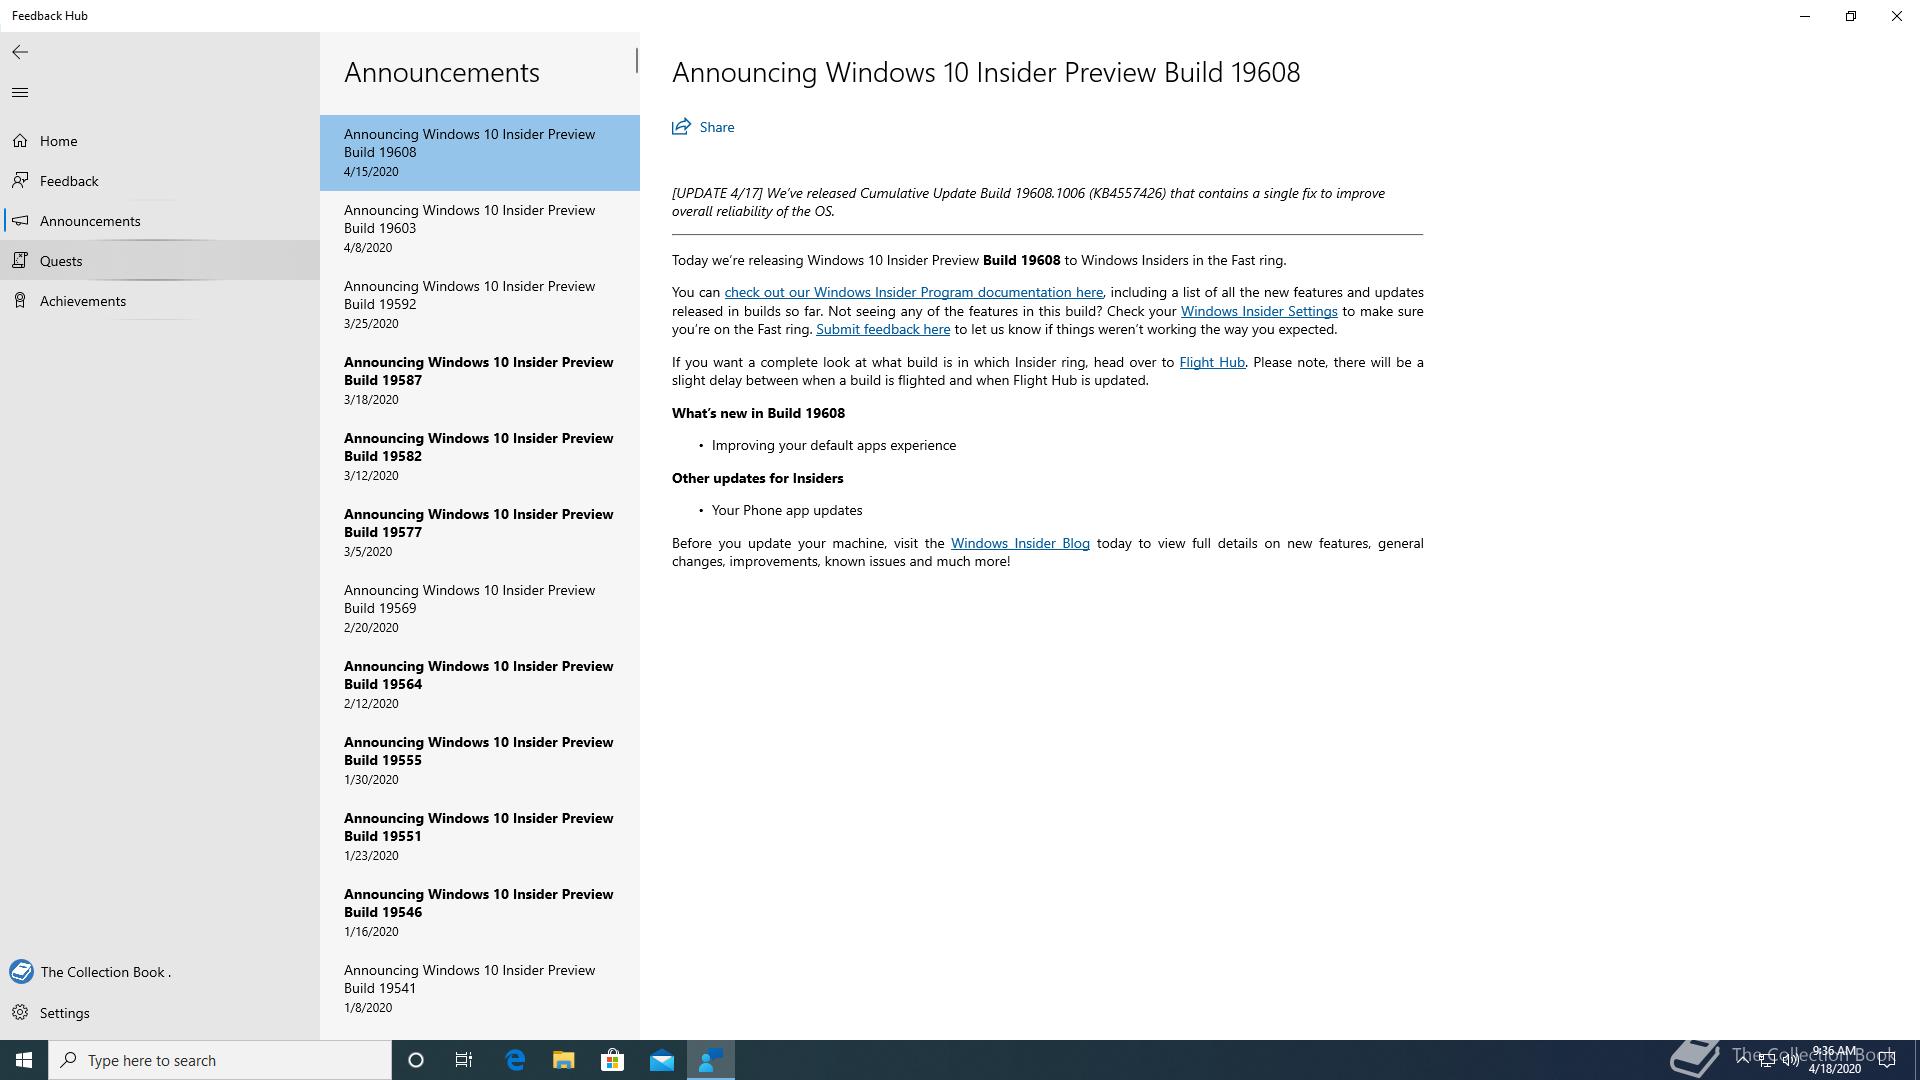
Task: Select Build 19569 announcement
Action: click(x=480, y=609)
